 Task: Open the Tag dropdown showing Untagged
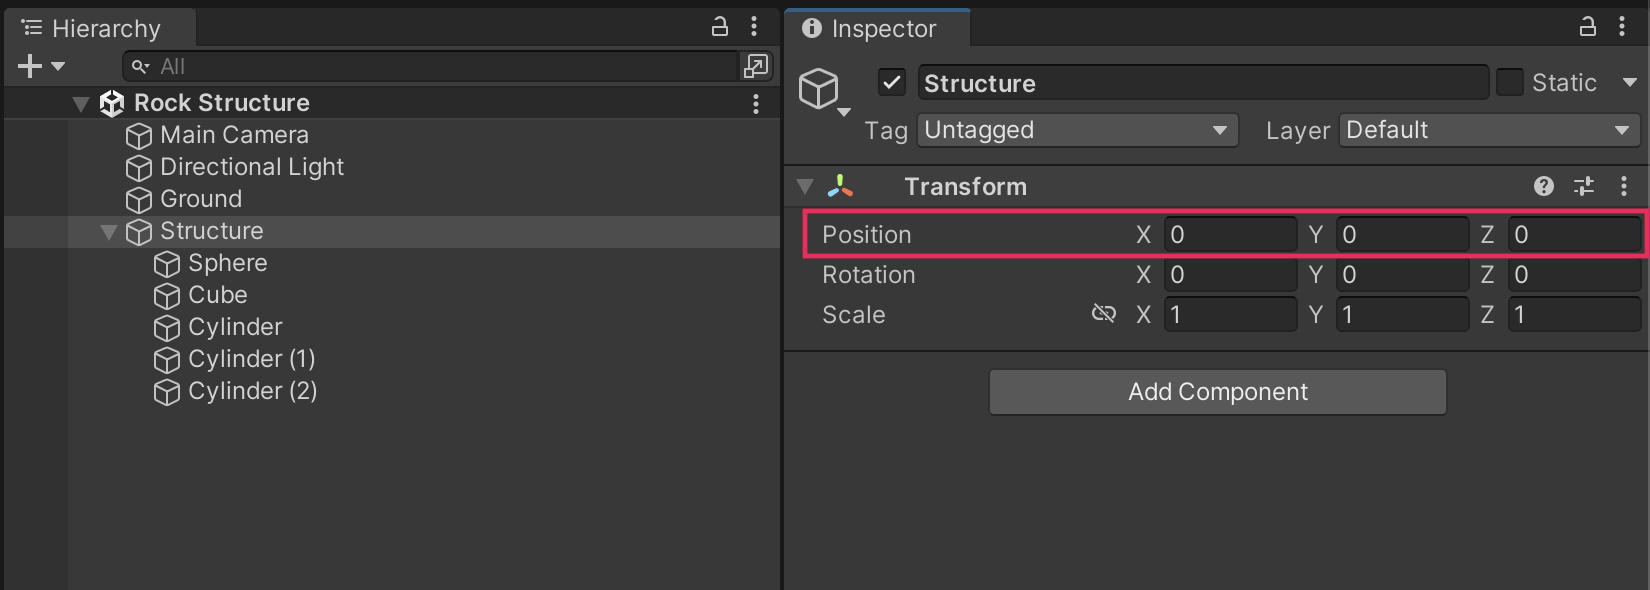tap(1077, 130)
